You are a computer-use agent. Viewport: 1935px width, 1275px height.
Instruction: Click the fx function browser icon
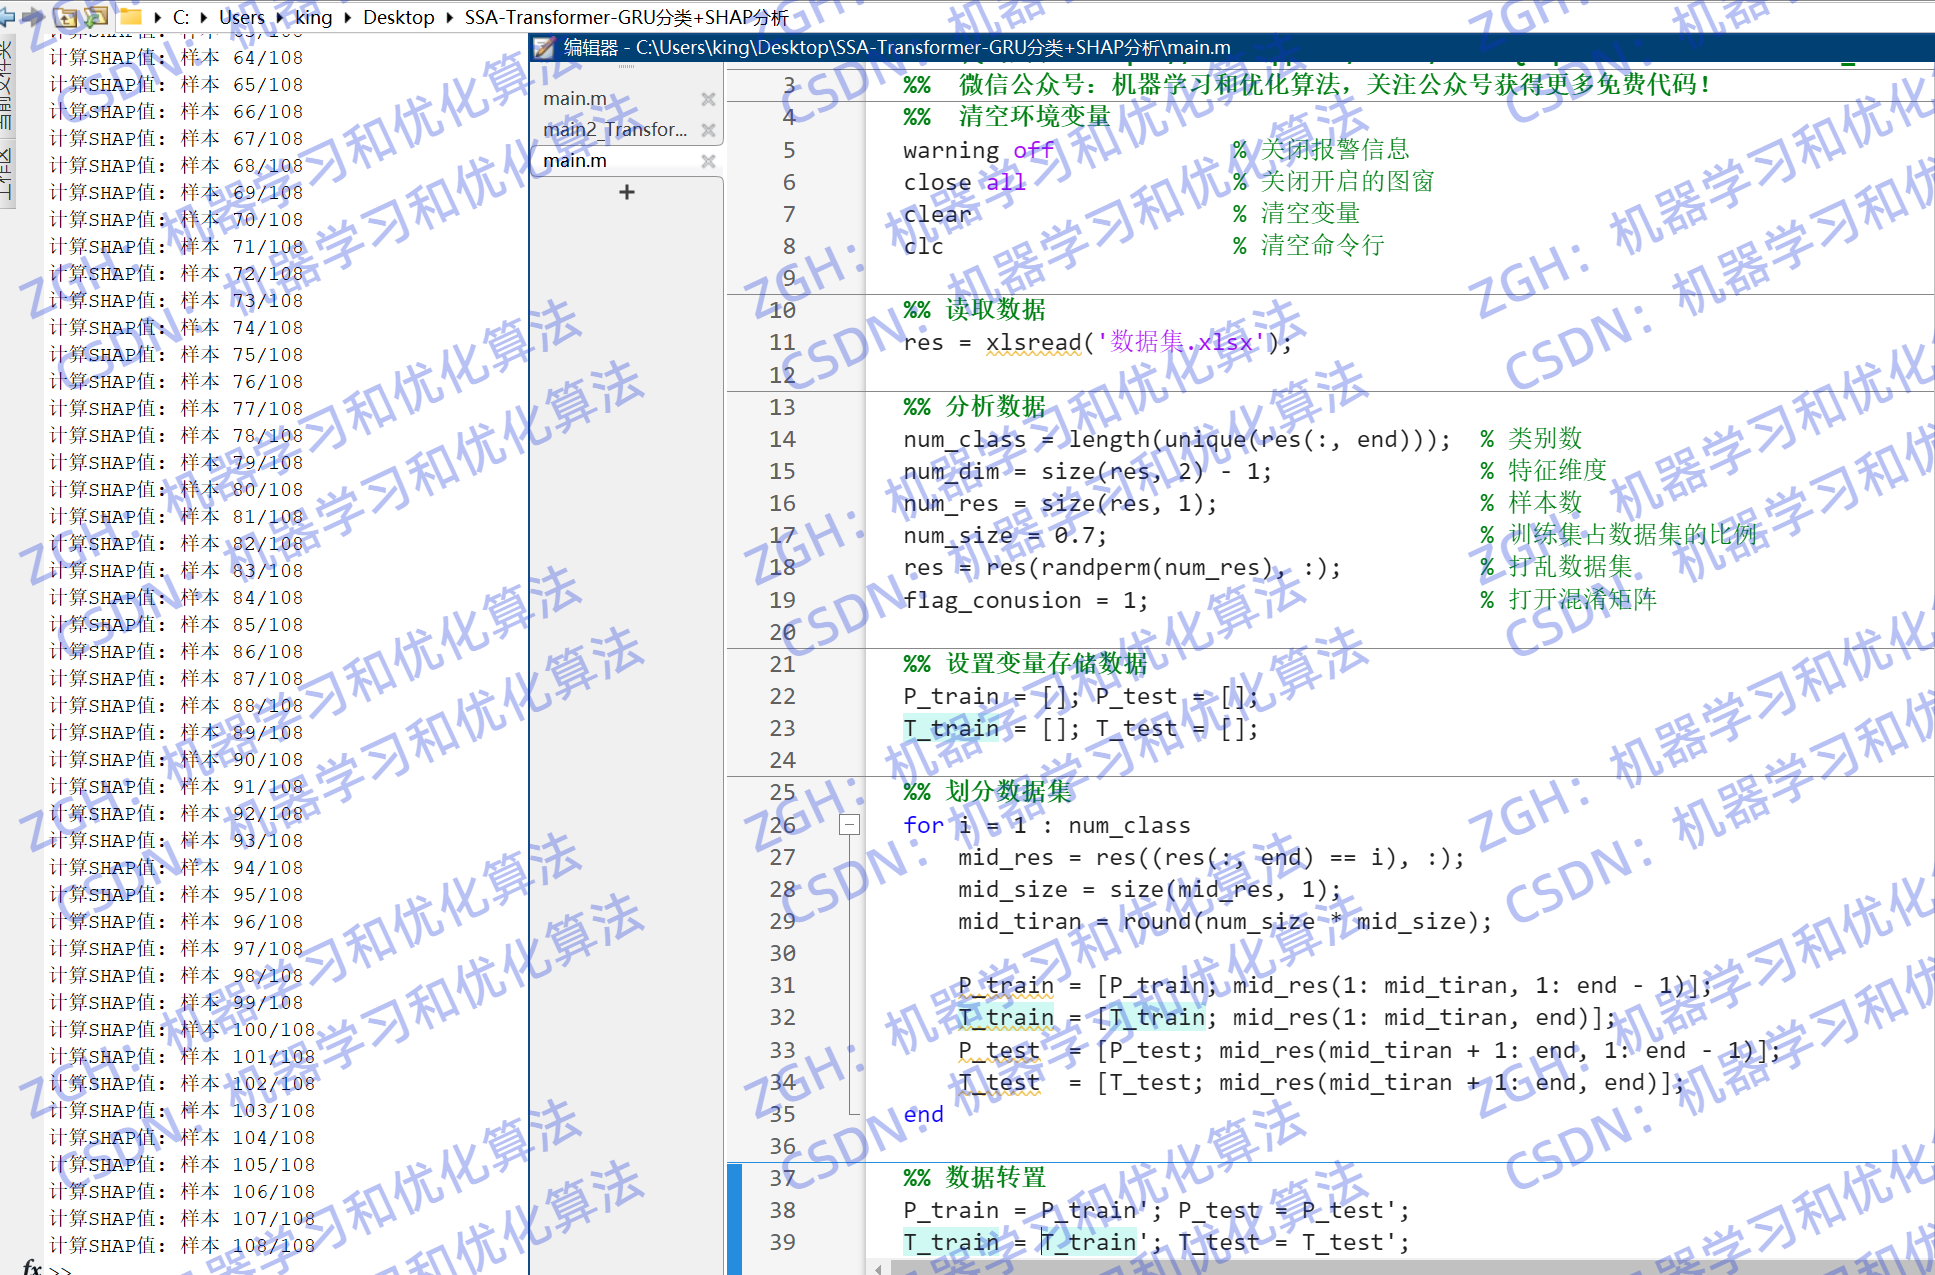[x=32, y=1267]
